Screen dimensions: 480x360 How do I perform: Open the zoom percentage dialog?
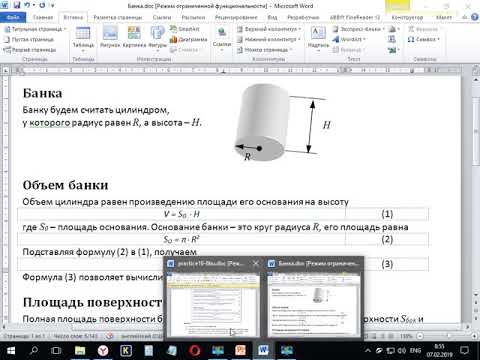pyautogui.click(x=407, y=336)
